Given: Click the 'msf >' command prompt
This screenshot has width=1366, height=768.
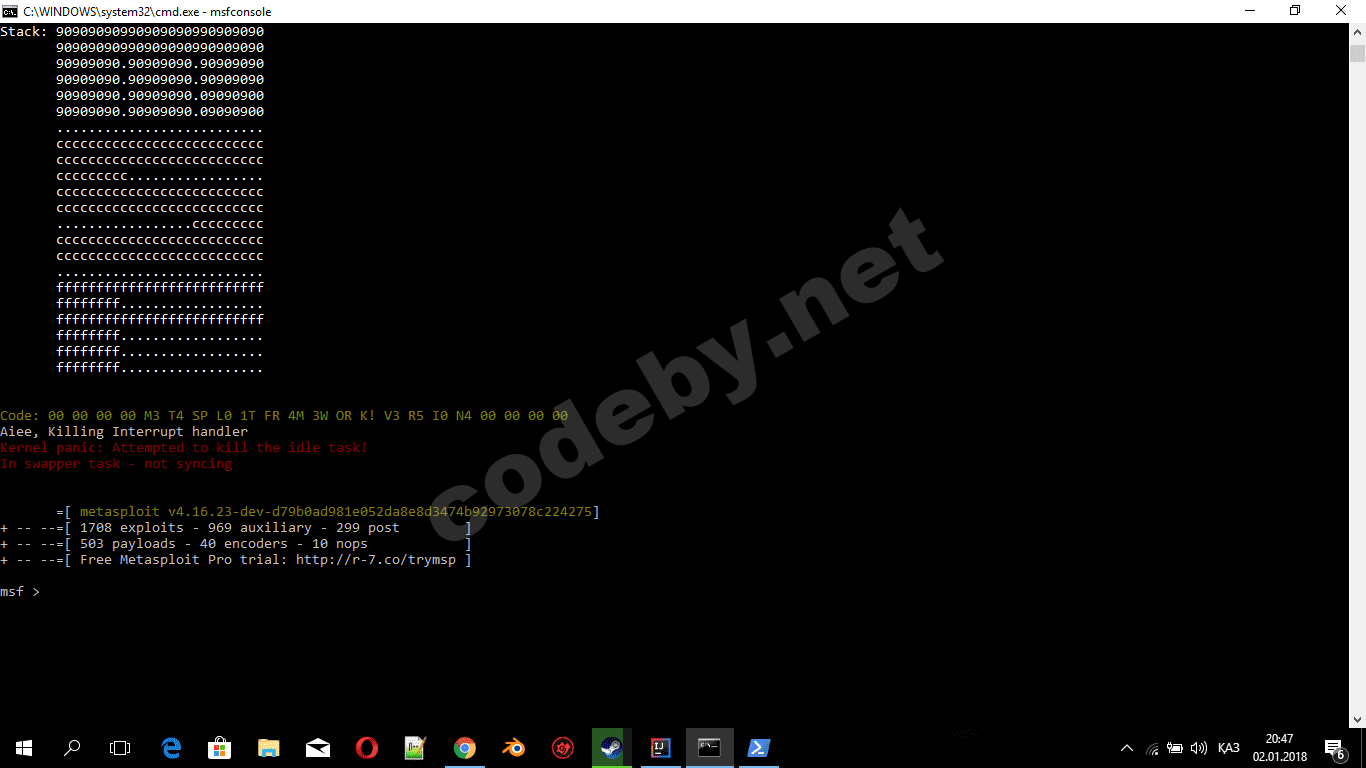Looking at the screenshot, I should [x=20, y=591].
